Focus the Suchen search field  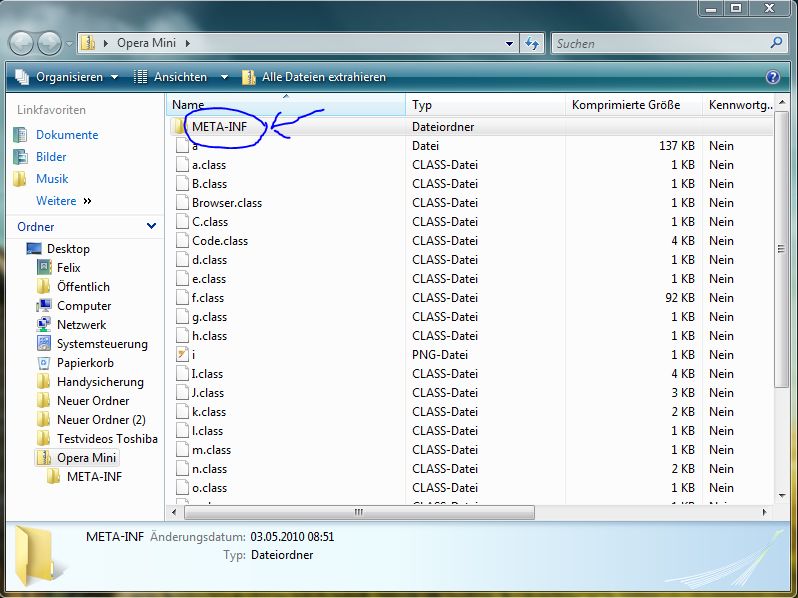[x=661, y=44]
